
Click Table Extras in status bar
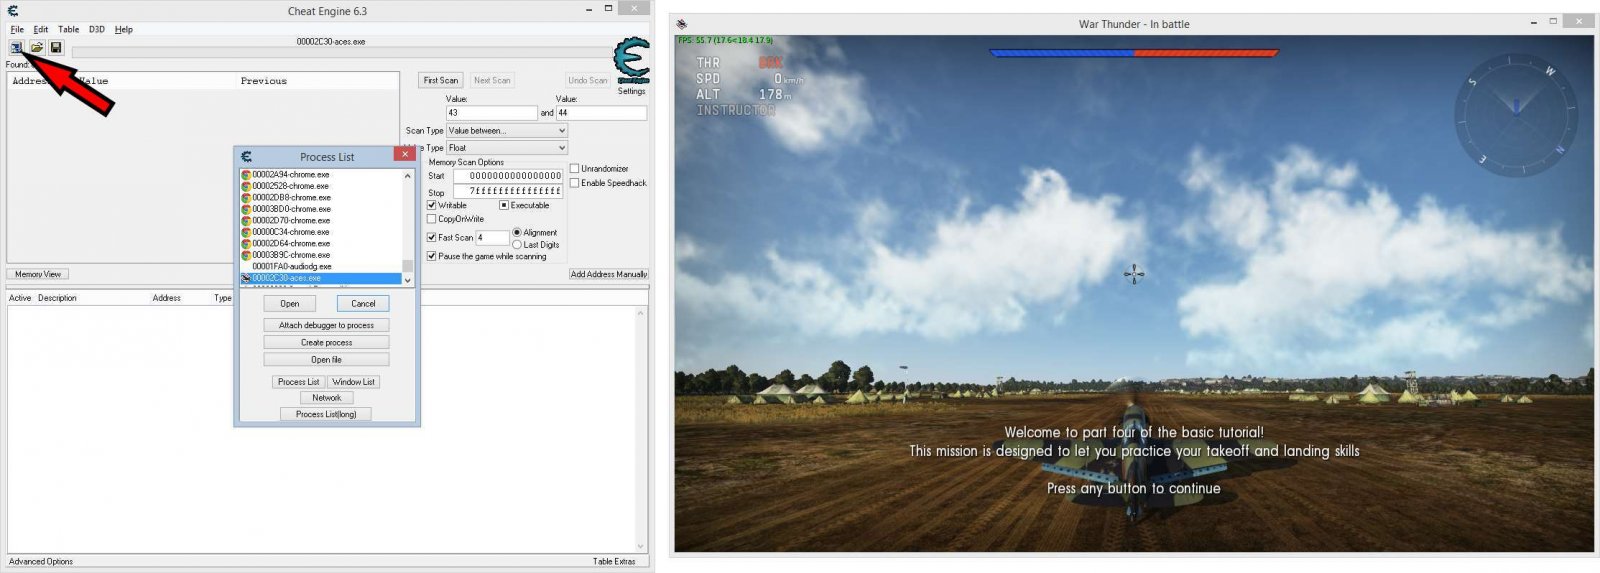click(614, 561)
